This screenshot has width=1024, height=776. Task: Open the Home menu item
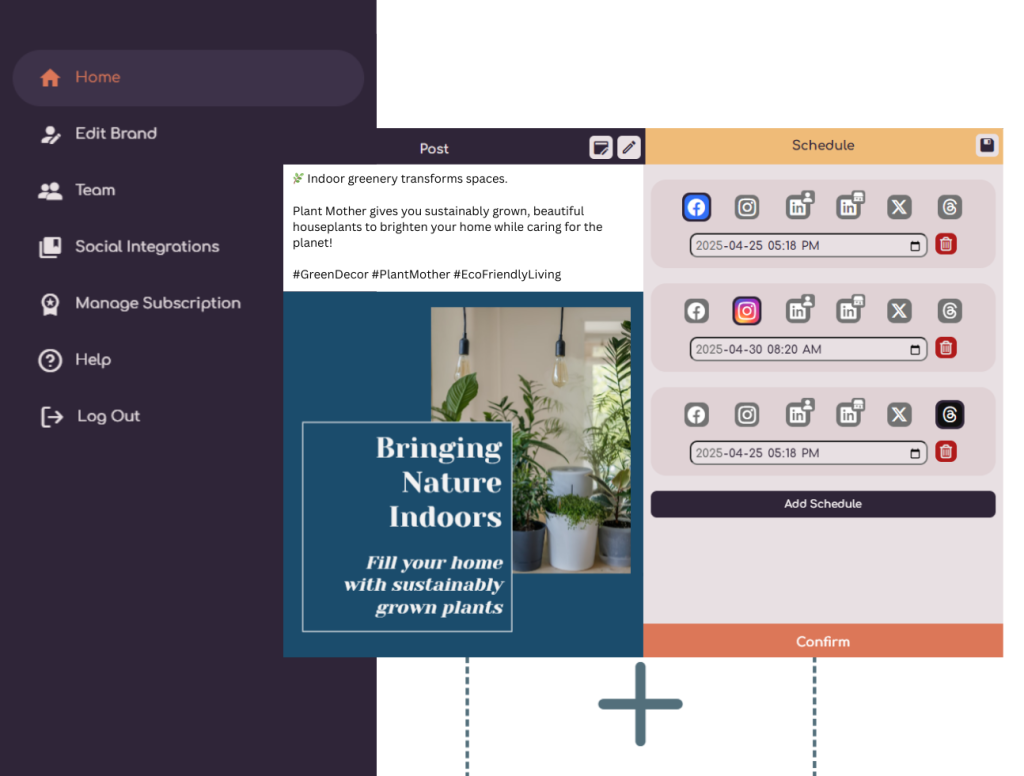click(x=188, y=78)
